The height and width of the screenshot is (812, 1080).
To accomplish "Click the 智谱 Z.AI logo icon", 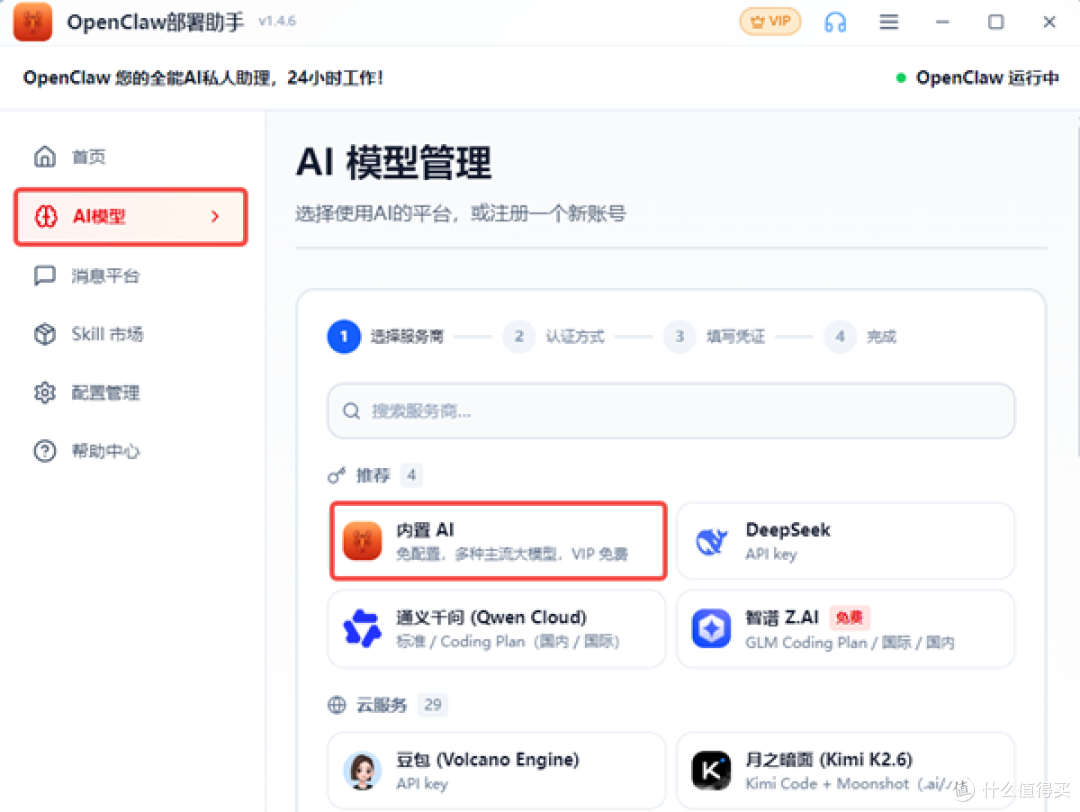I will point(712,628).
